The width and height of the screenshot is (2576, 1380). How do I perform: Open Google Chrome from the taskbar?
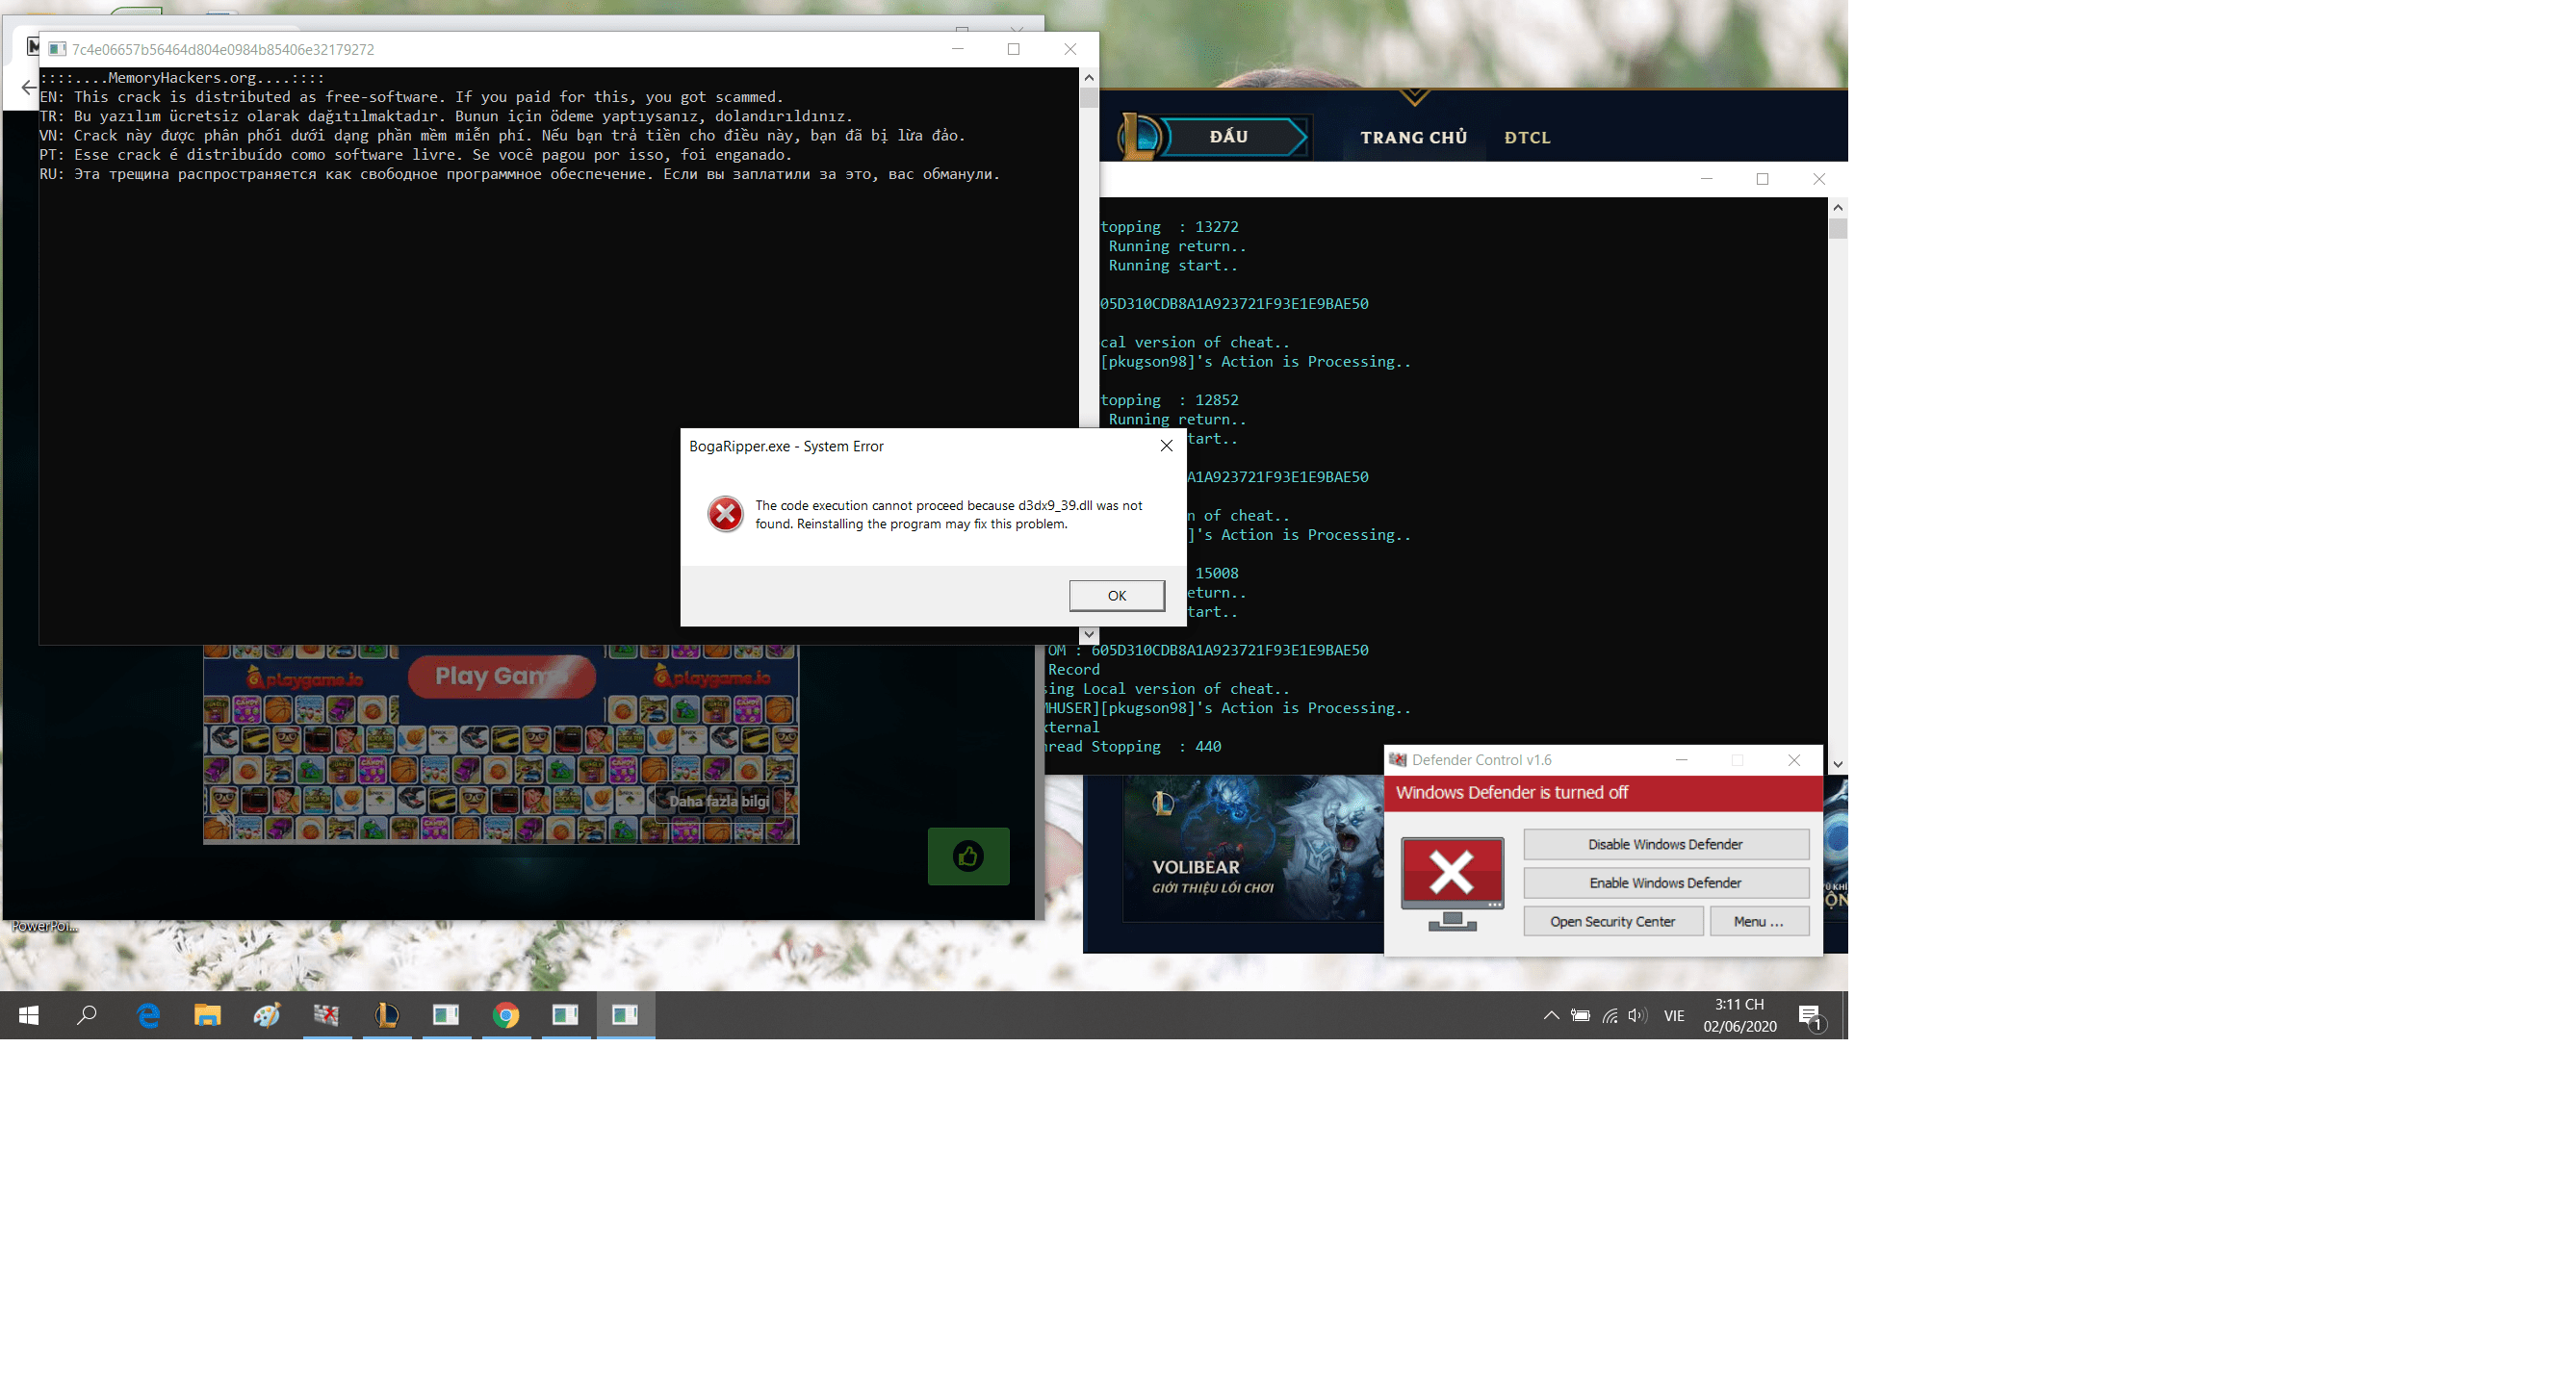click(506, 1015)
